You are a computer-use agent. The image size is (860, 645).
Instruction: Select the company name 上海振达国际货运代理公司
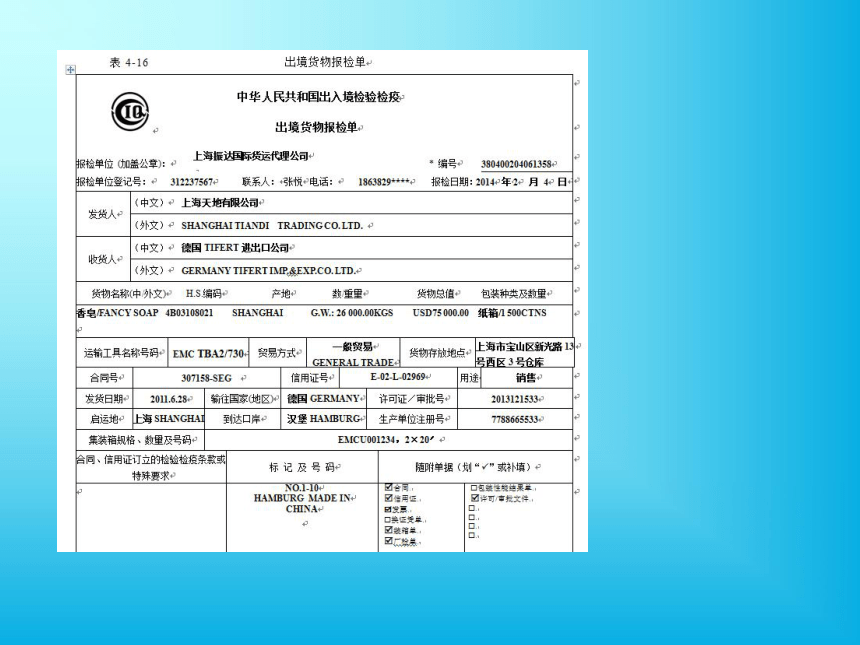click(251, 156)
